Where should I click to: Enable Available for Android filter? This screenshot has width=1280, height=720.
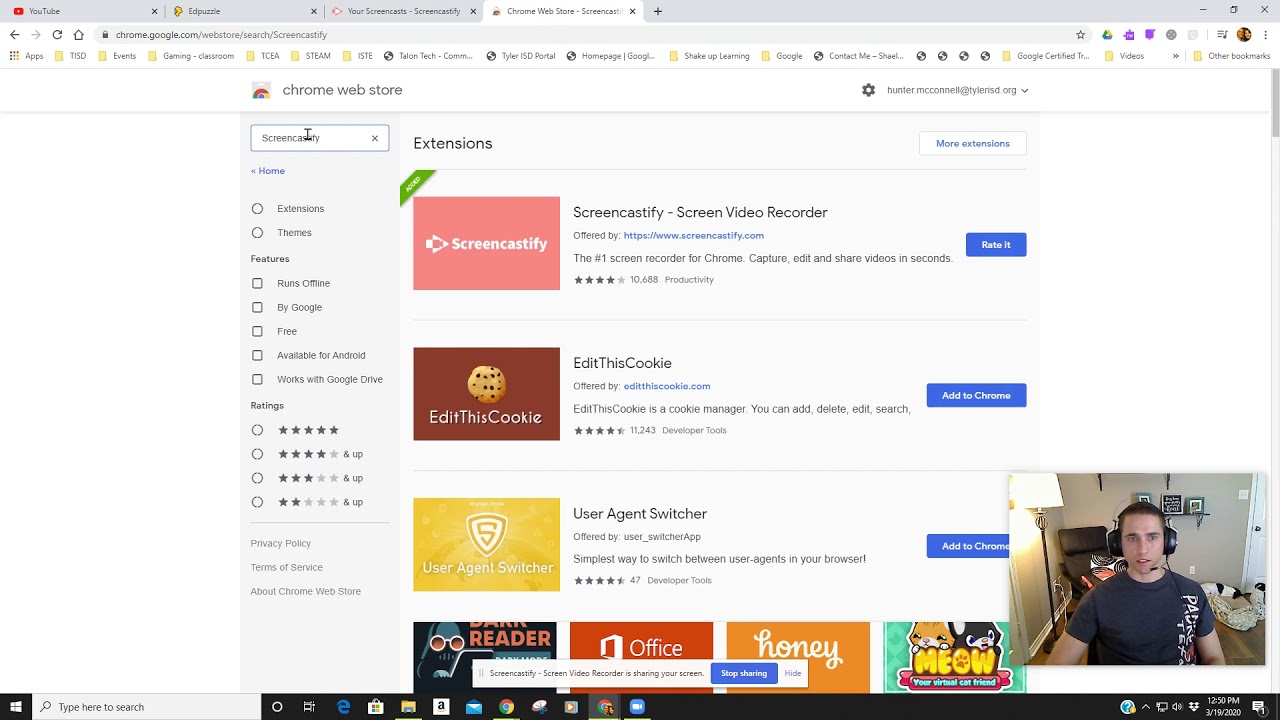coord(257,356)
